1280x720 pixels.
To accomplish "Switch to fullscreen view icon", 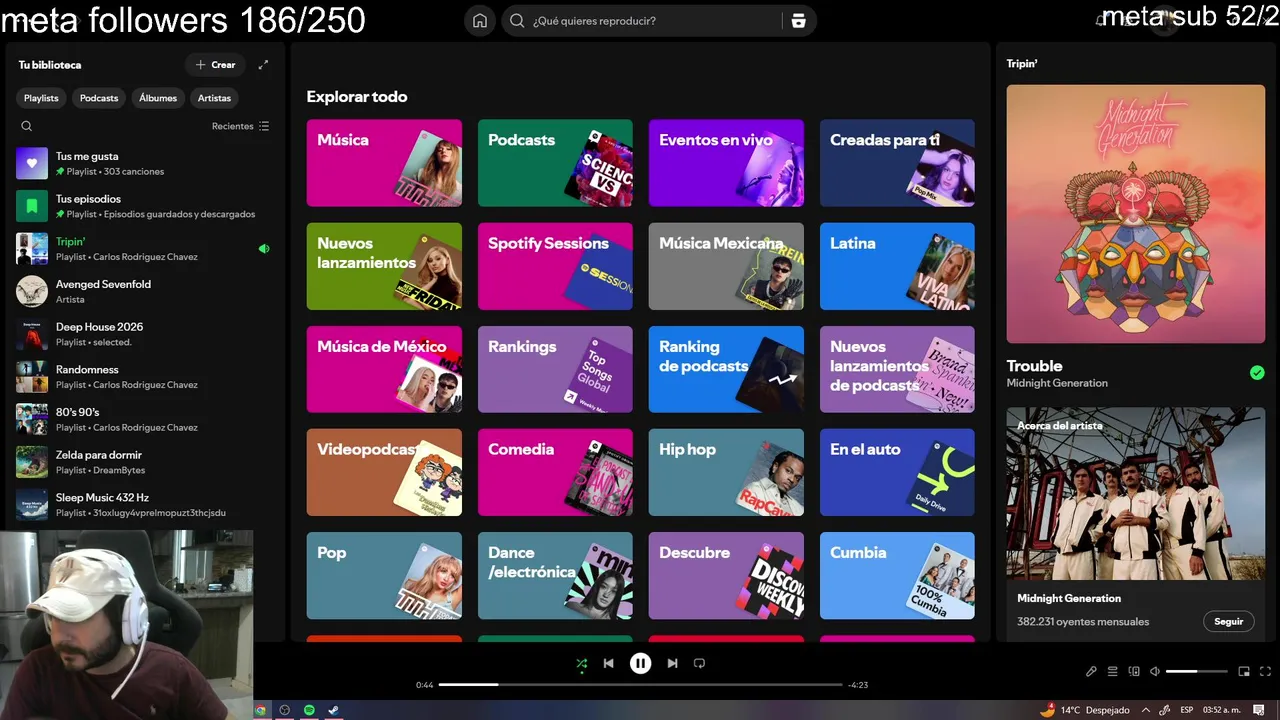I will click(x=1266, y=672).
